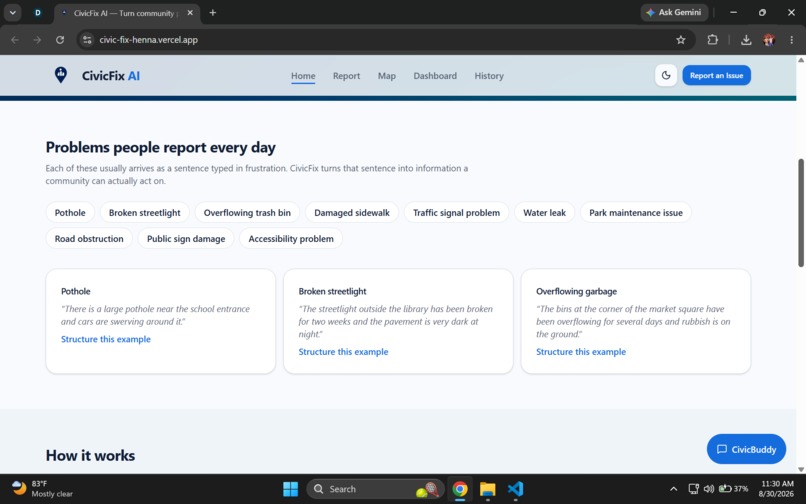Click the battery 37% indicator
Screen dimensions: 806x504
pyautogui.click(x=734, y=489)
